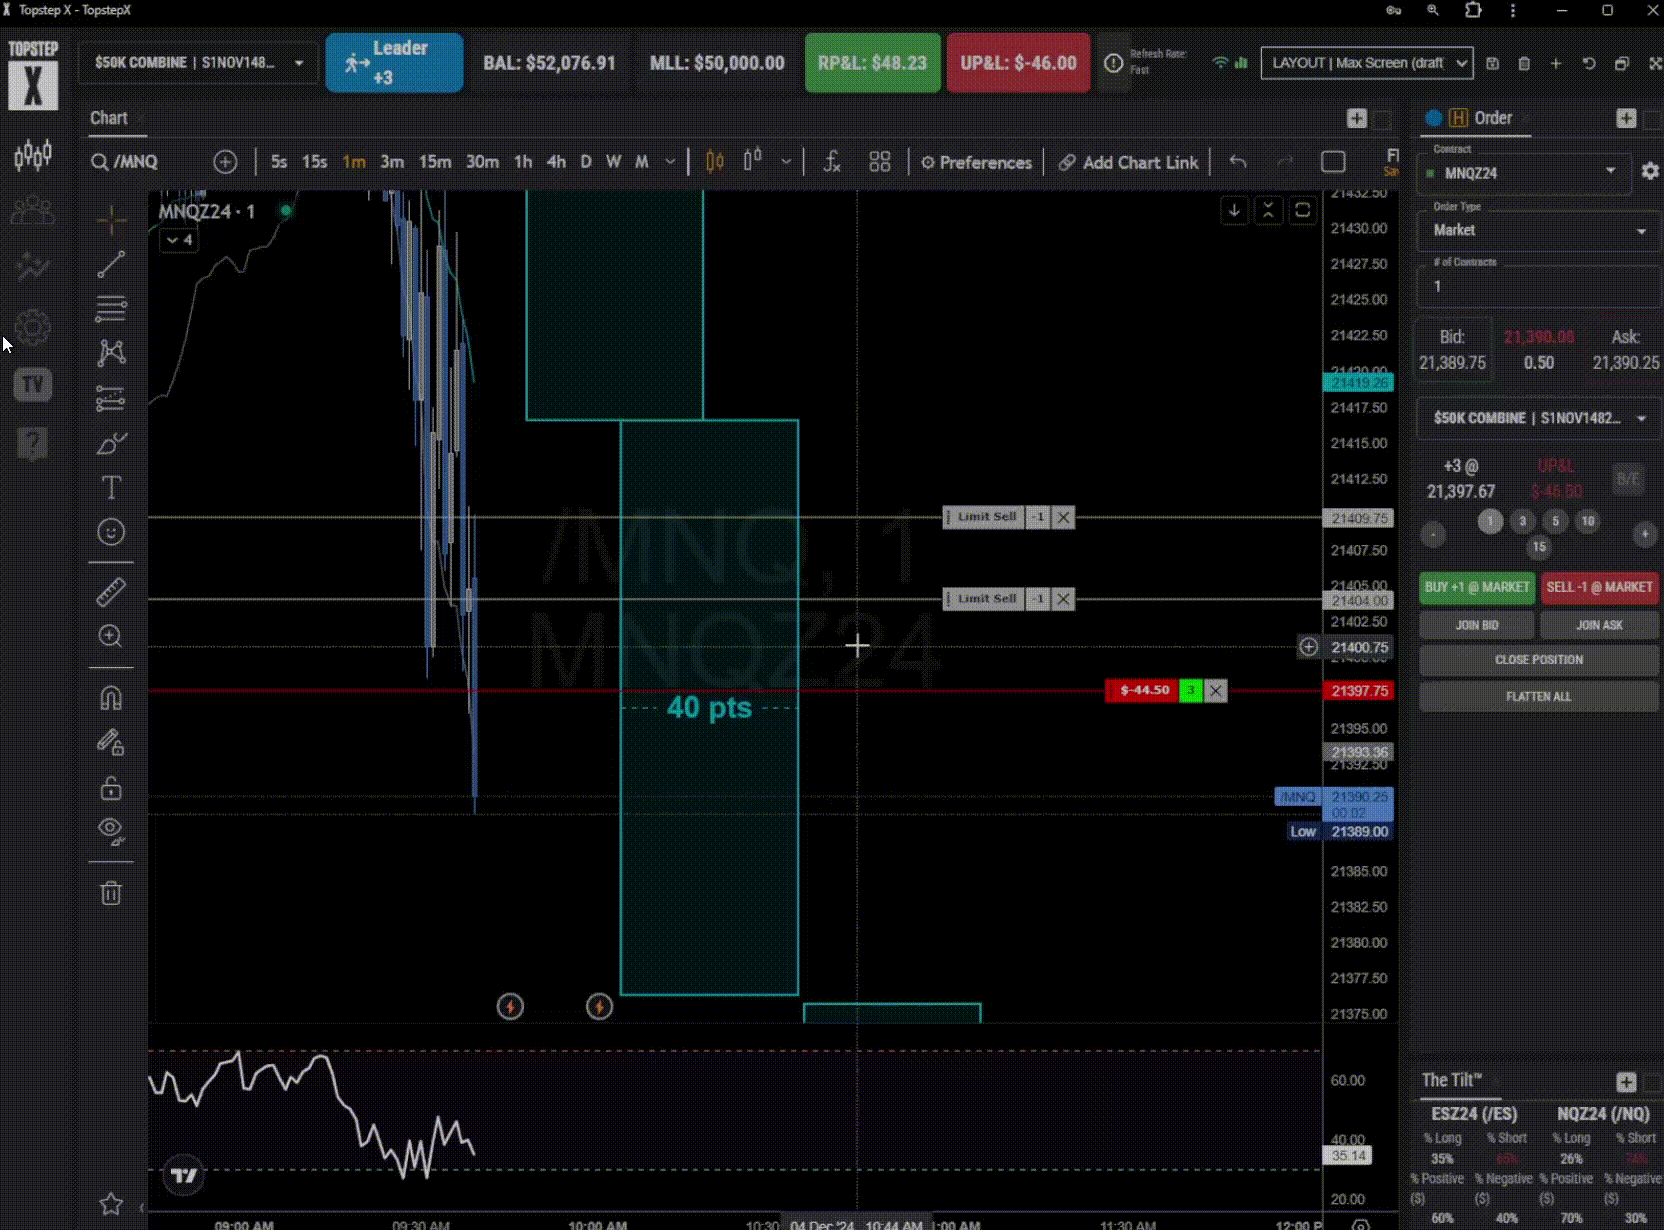The height and width of the screenshot is (1230, 1664).
Task: Open the settings gear in left sidebar
Action: click(33, 327)
